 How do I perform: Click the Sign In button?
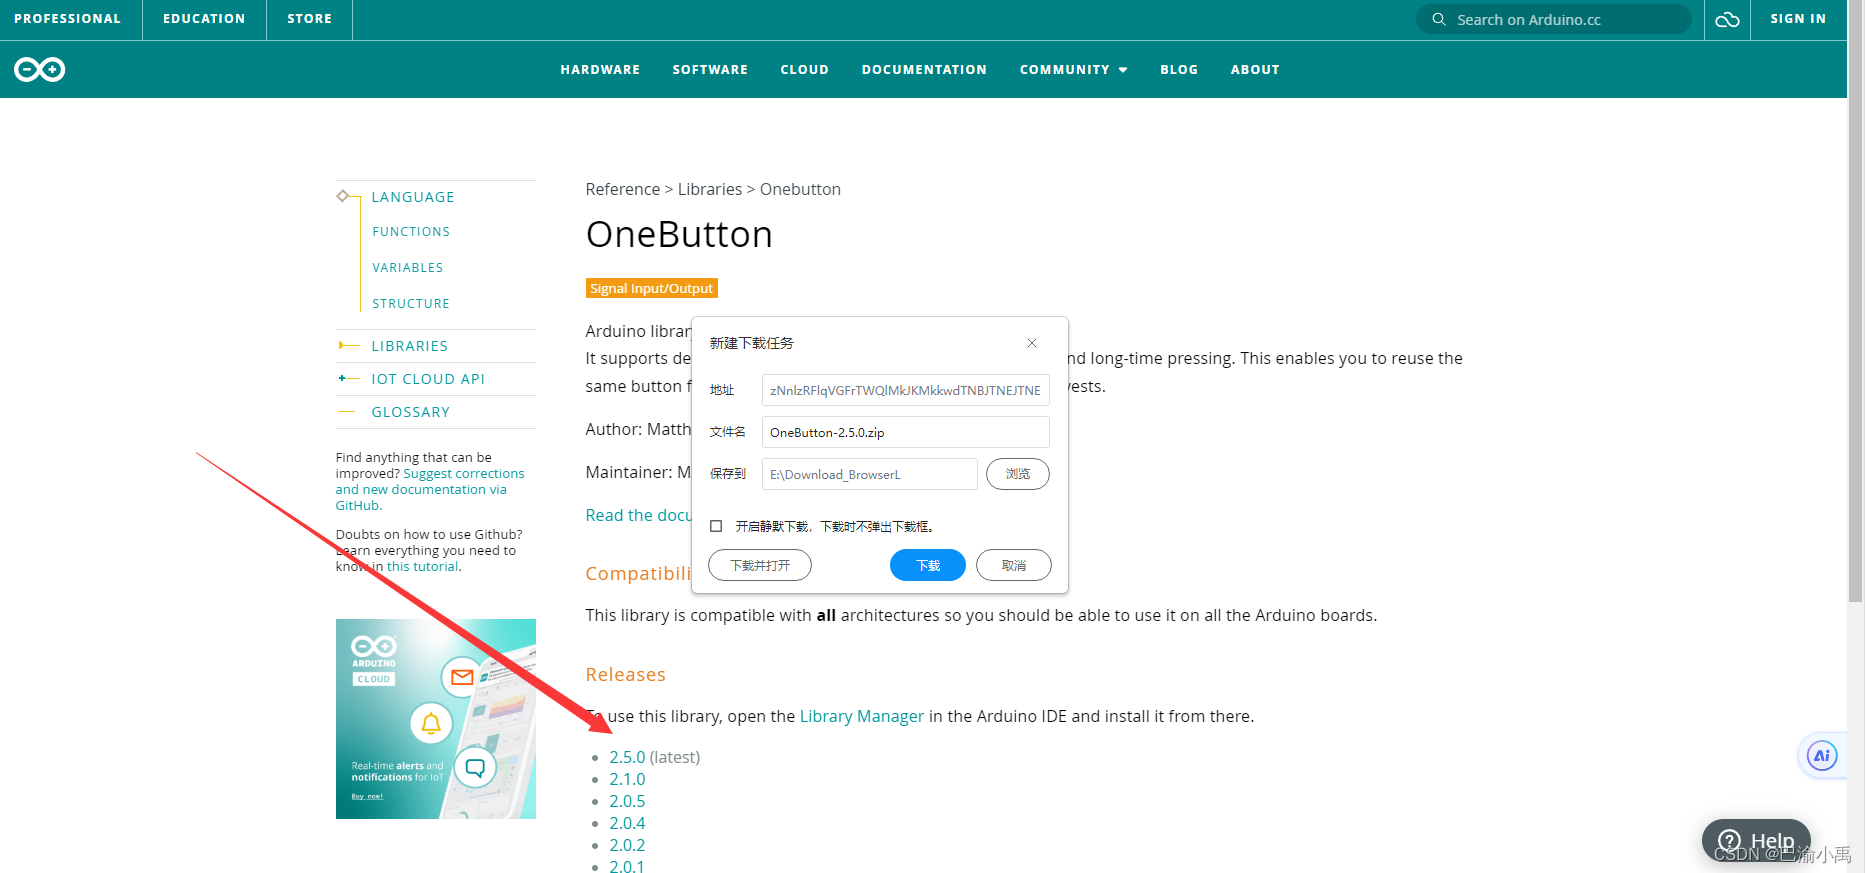tap(1798, 19)
